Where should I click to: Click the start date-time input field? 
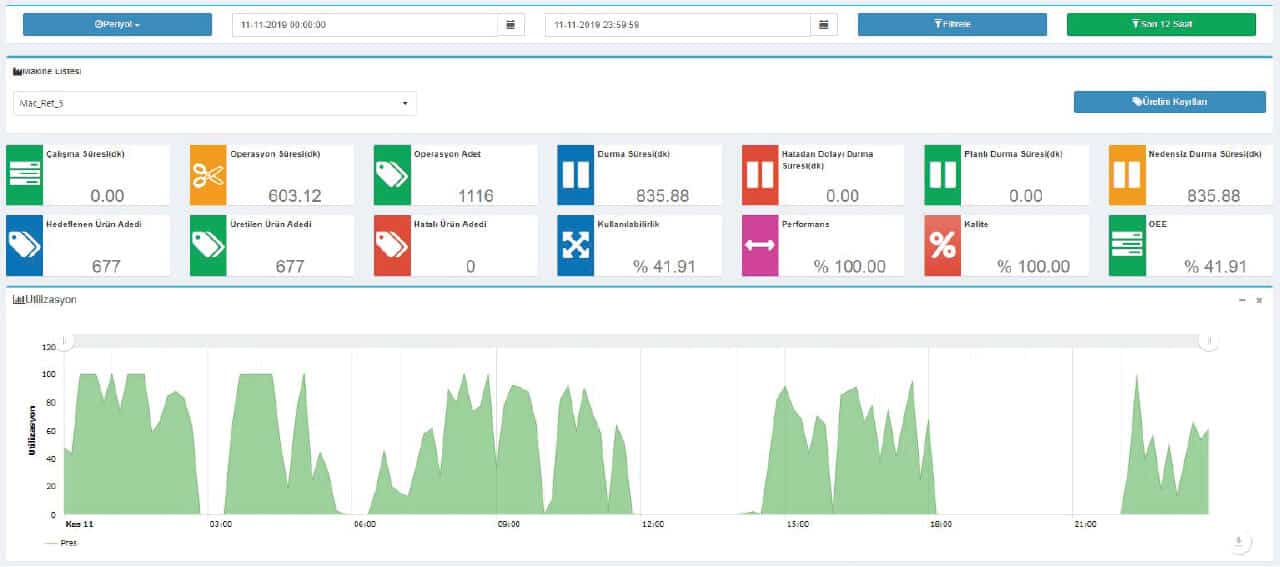[365, 25]
